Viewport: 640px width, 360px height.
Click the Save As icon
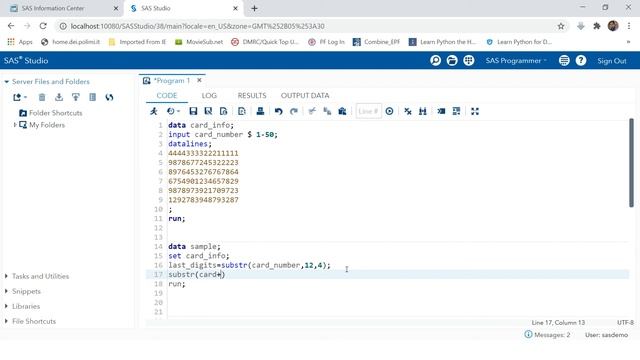[208, 111]
